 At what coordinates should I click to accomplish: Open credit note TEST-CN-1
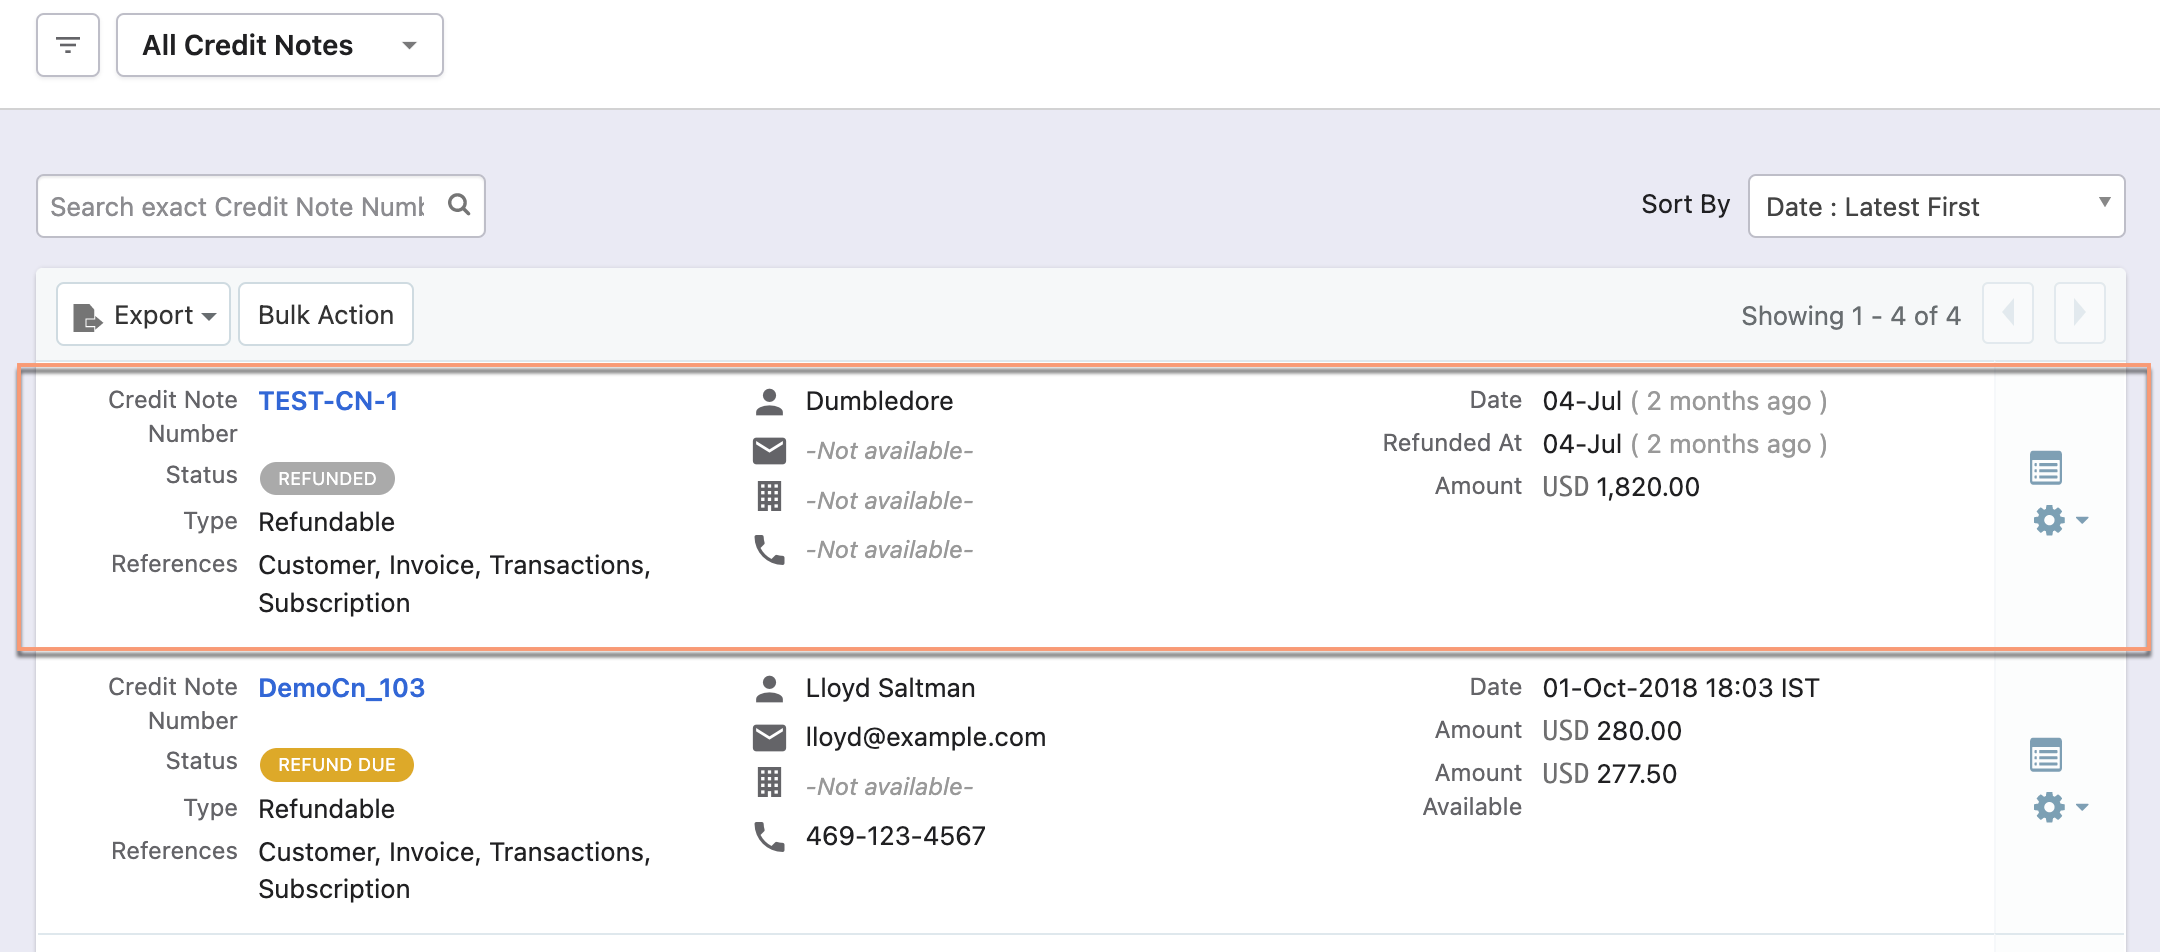328,401
